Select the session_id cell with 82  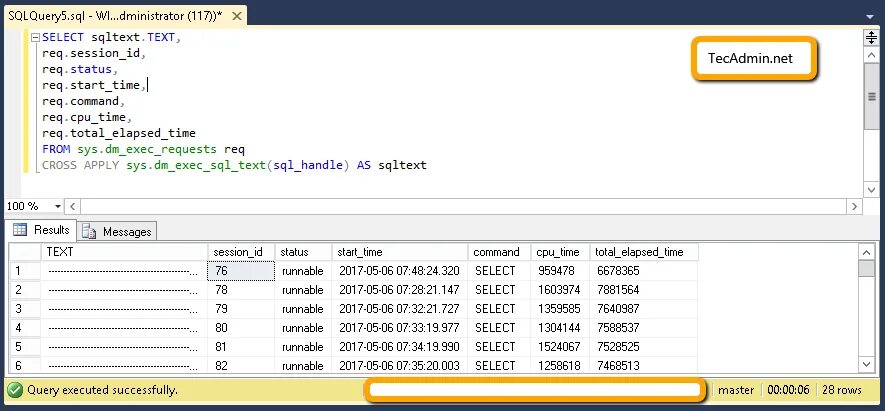point(241,365)
